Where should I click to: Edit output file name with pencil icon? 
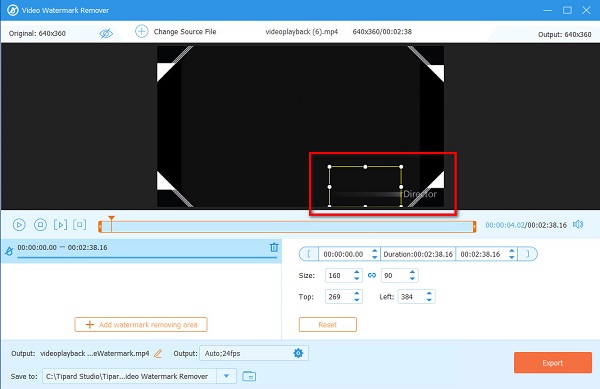click(x=158, y=353)
